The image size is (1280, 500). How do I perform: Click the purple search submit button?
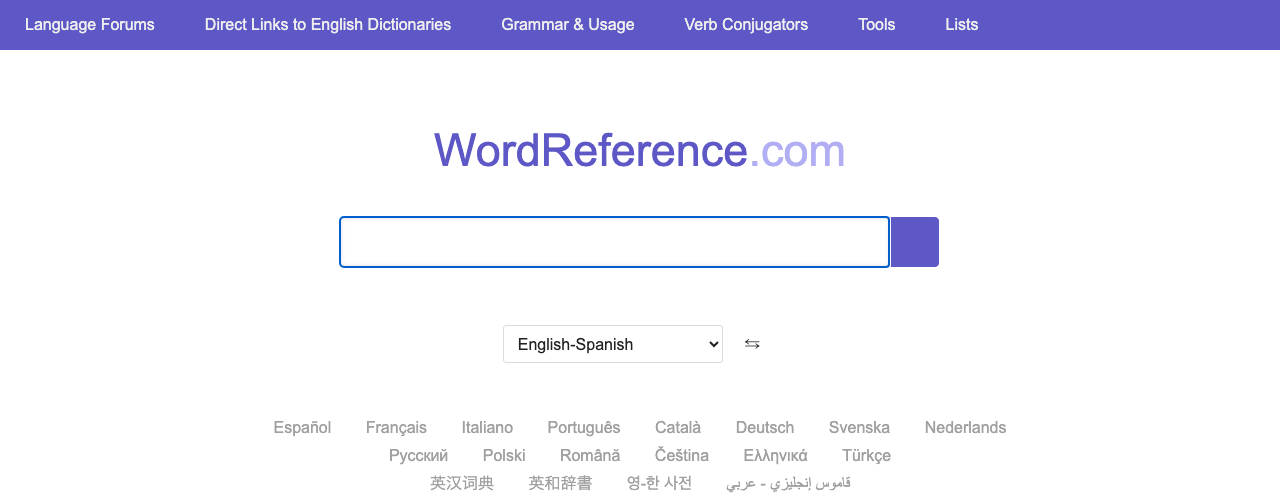click(914, 242)
